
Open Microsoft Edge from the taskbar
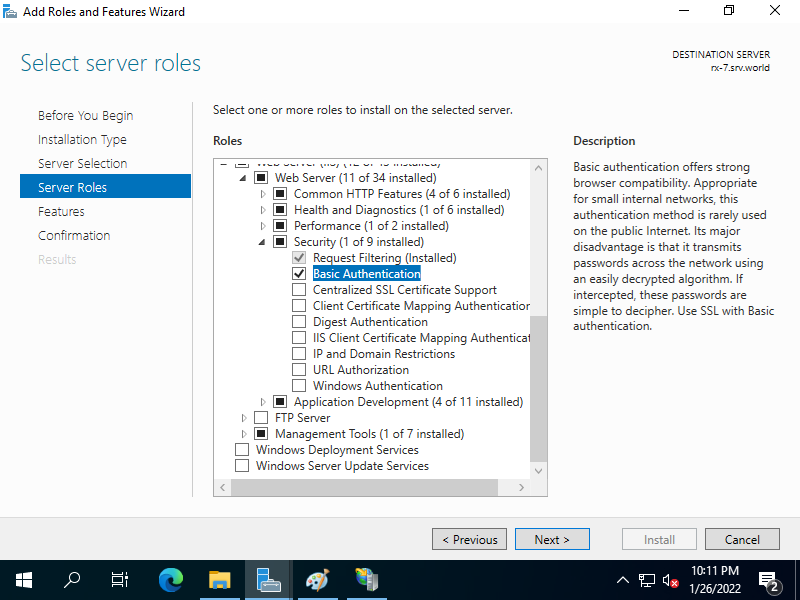pyautogui.click(x=170, y=580)
